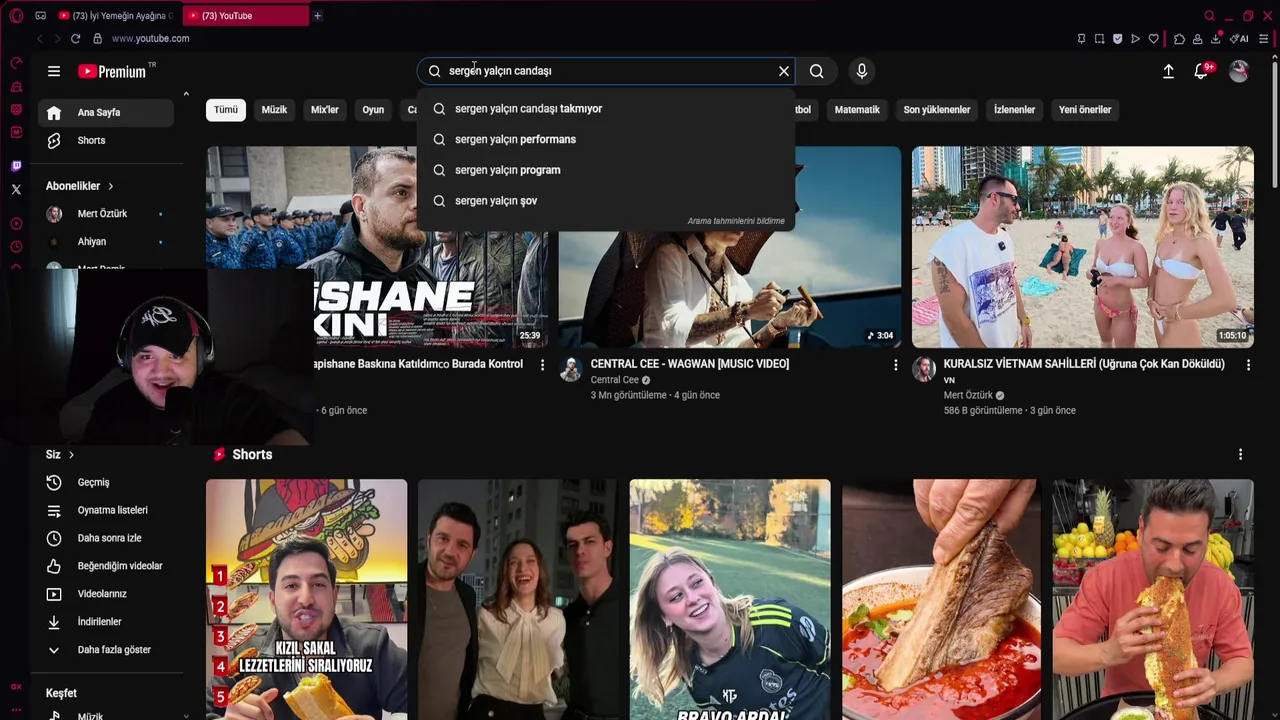Open the browser downloads icon
The height and width of the screenshot is (720, 1280).
coord(1215,39)
